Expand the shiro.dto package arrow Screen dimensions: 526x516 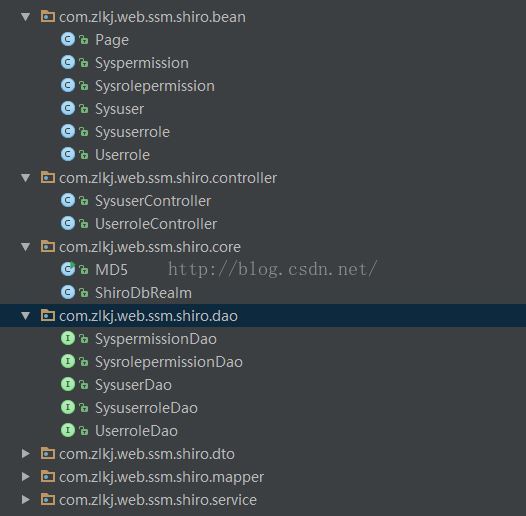pyautogui.click(x=25, y=454)
